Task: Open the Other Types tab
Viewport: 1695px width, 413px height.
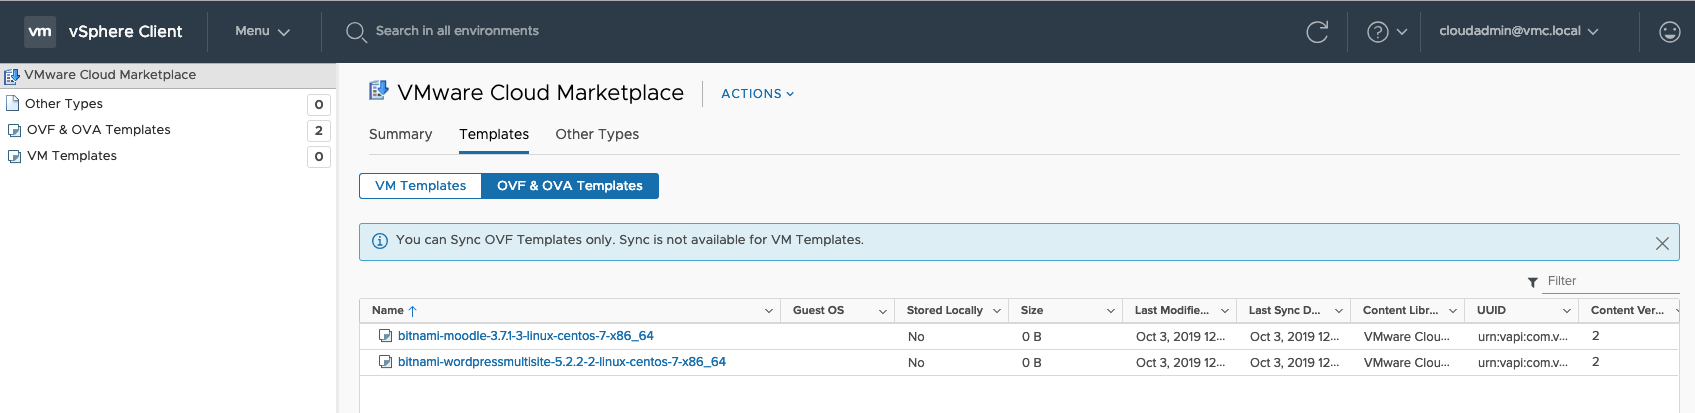Action: pyautogui.click(x=597, y=134)
